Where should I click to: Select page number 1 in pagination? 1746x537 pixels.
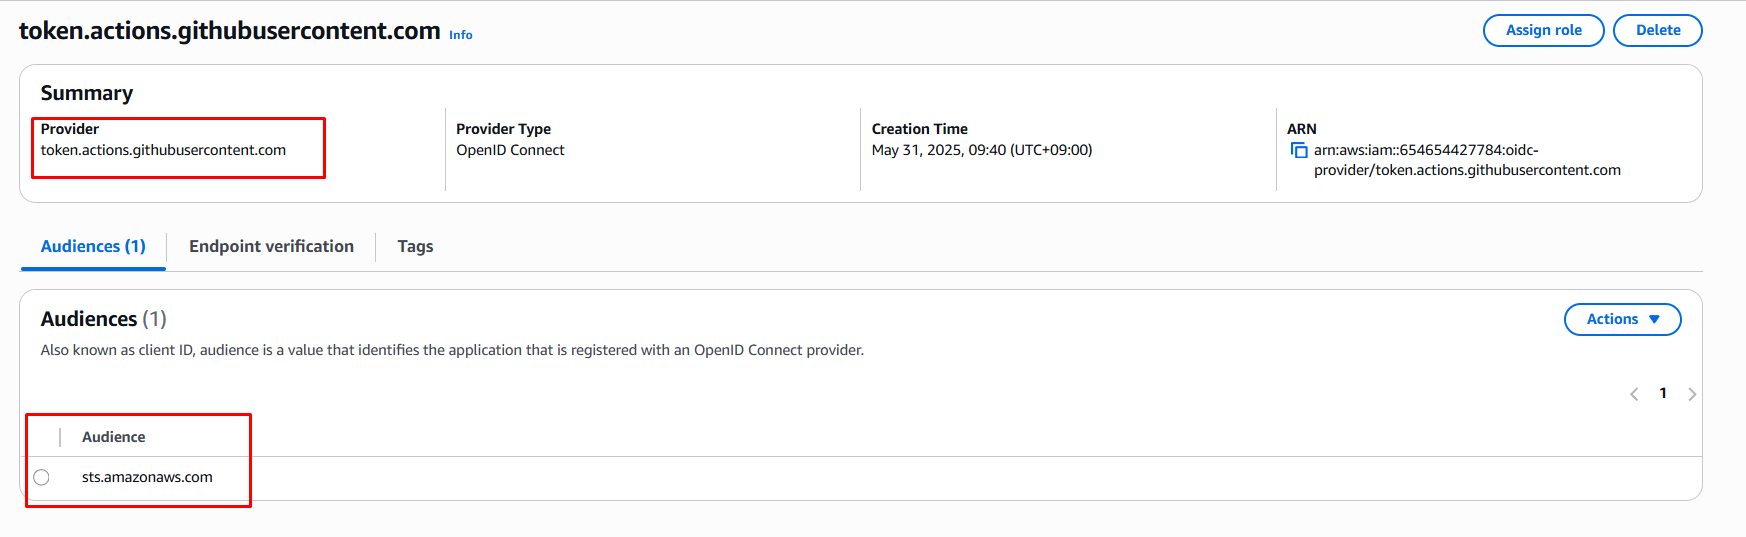(x=1663, y=393)
